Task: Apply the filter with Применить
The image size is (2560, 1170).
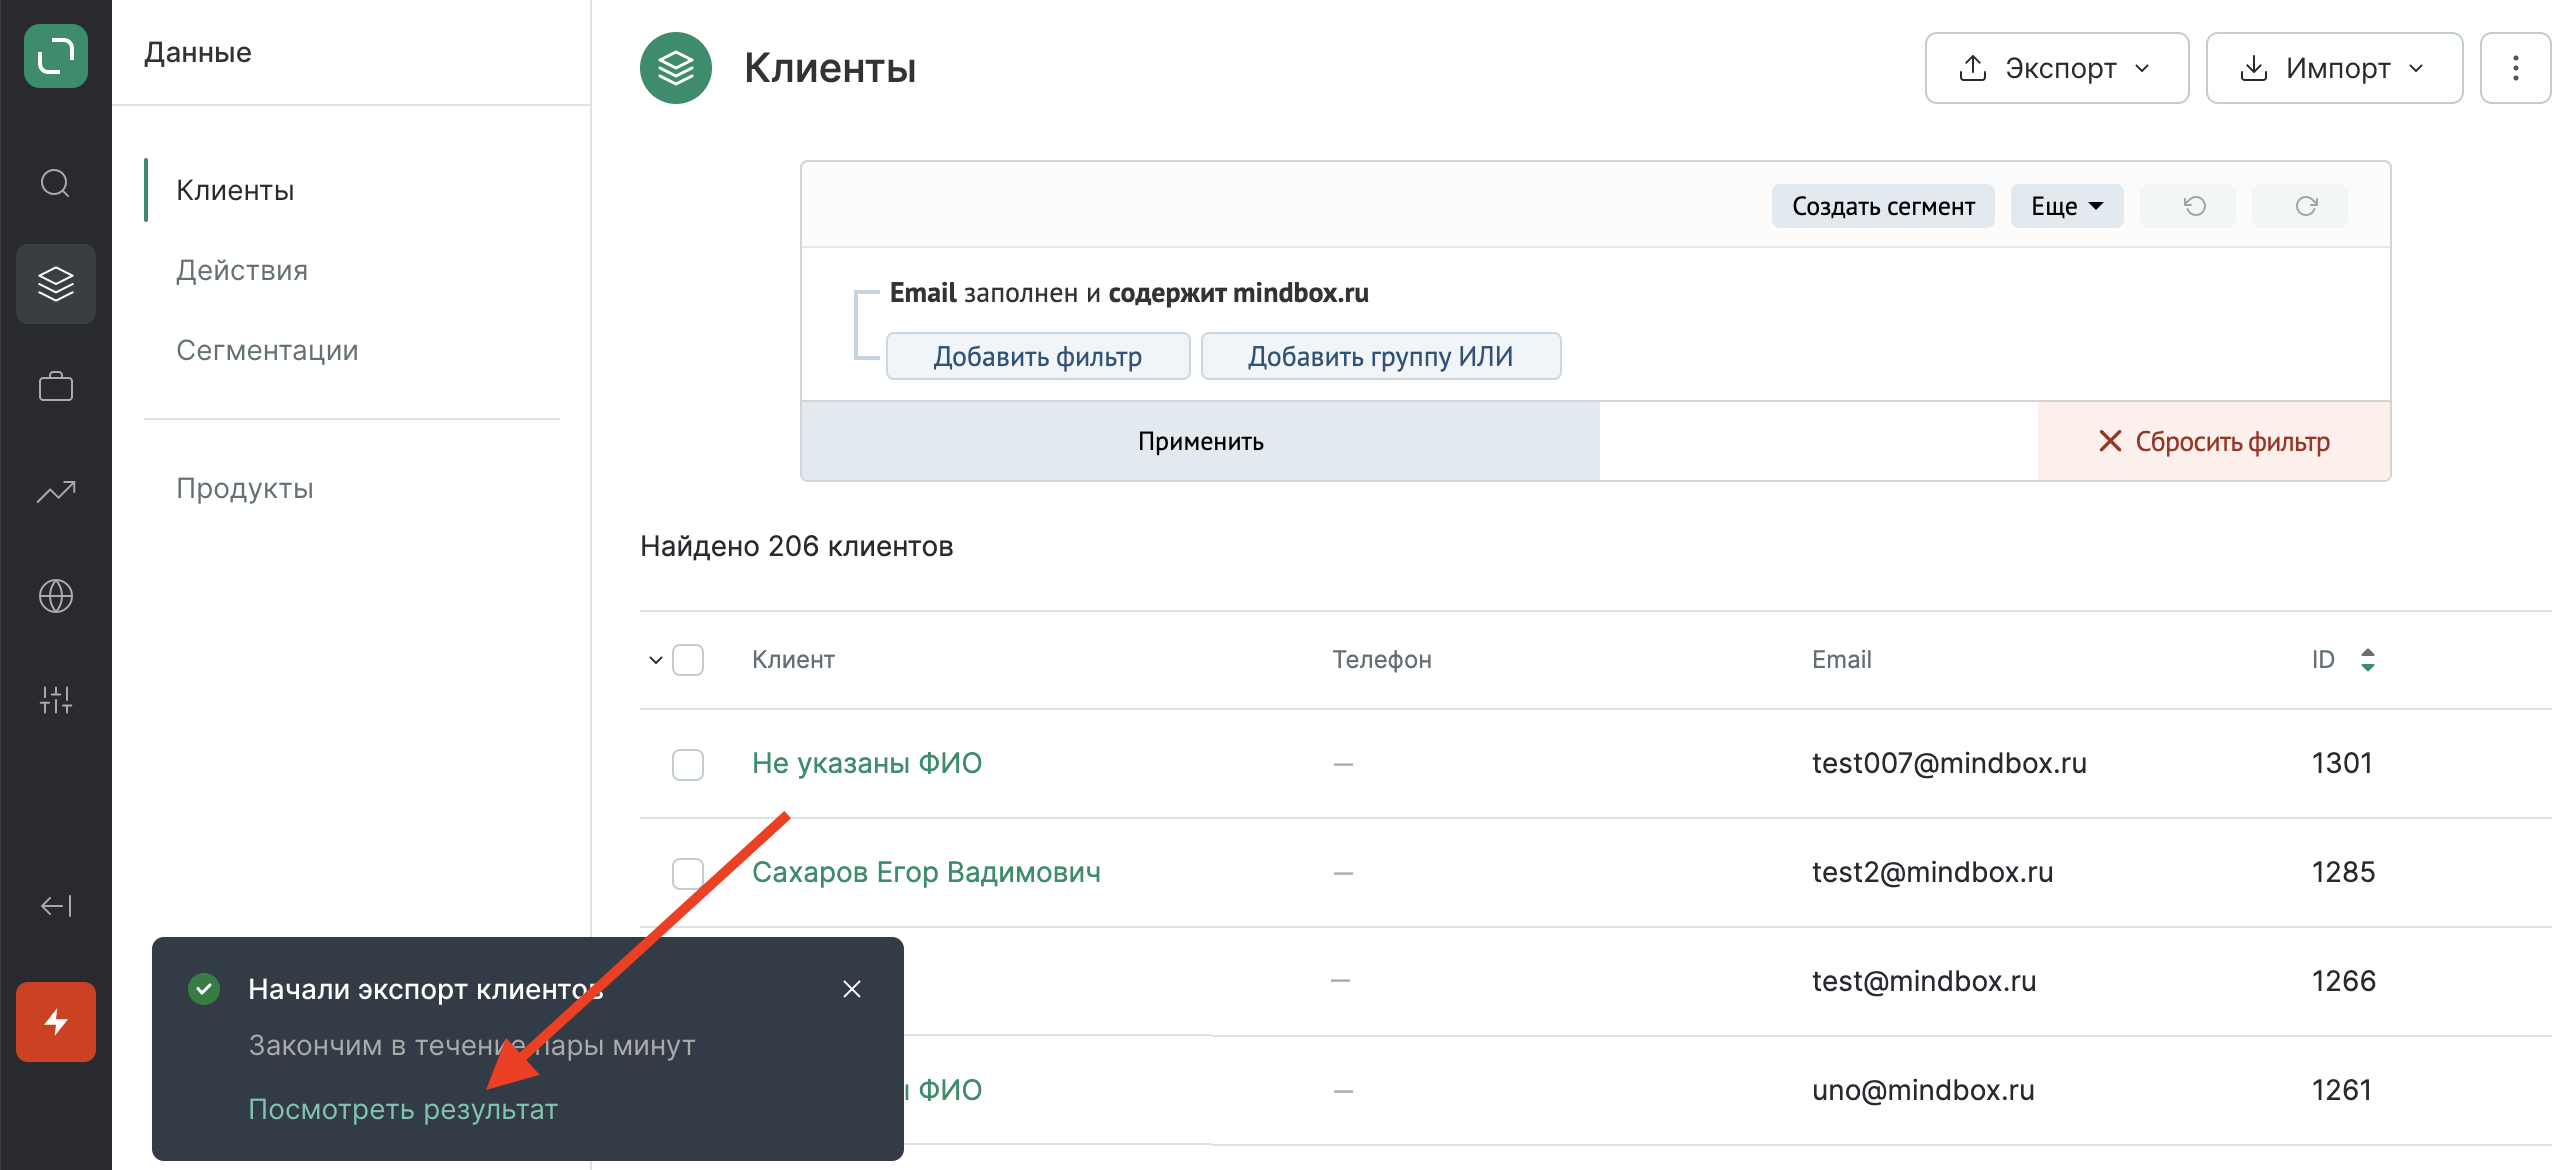Action: tap(1200, 441)
